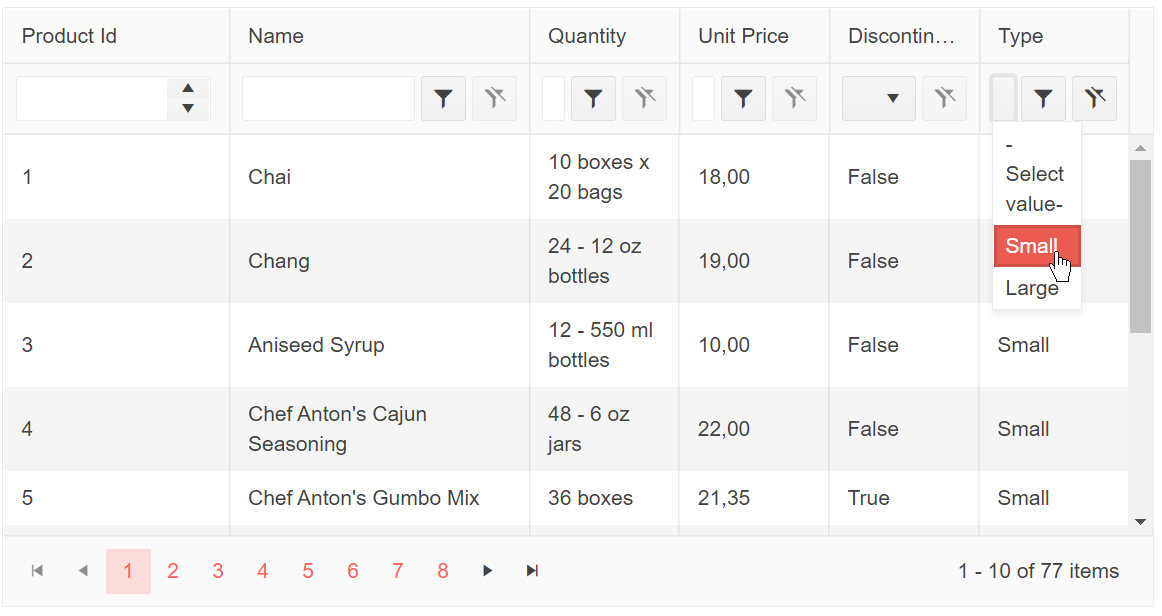Clear the Name column filter
This screenshot has width=1162, height=616.
tap(494, 98)
